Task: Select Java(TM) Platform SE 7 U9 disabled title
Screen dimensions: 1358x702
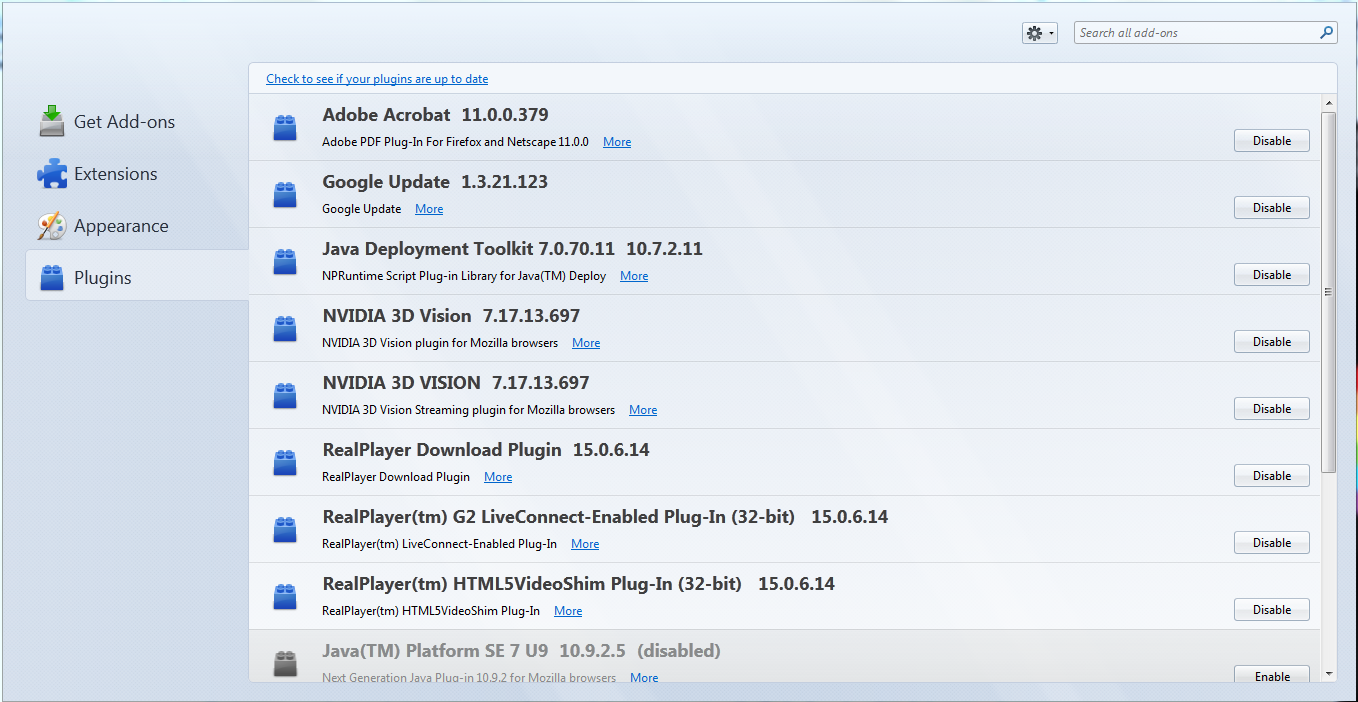Action: [x=521, y=651]
